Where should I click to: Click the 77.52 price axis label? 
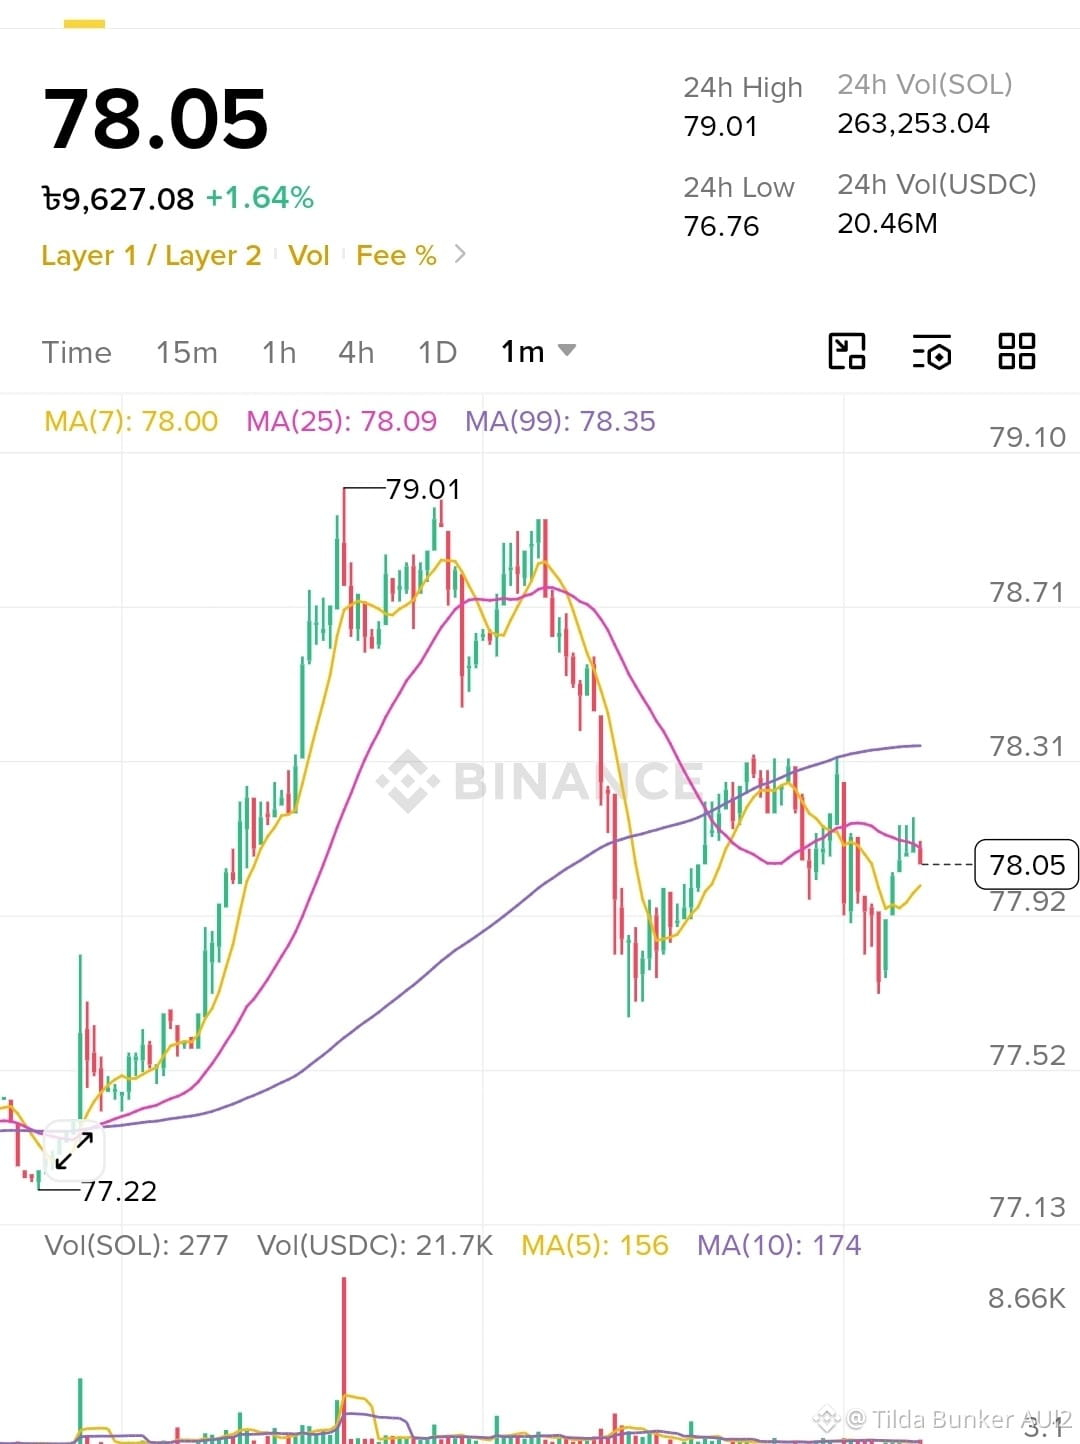1027,1055
